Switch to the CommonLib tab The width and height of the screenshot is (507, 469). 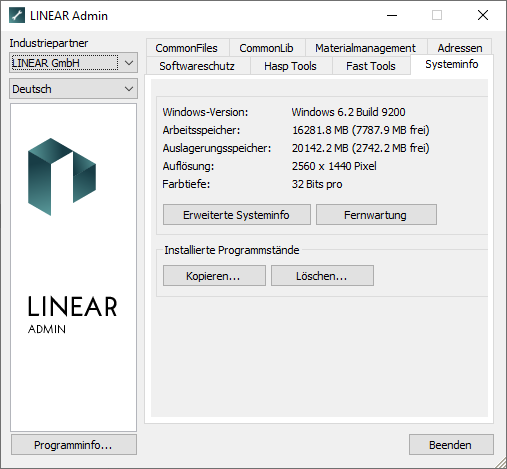[x=266, y=48]
